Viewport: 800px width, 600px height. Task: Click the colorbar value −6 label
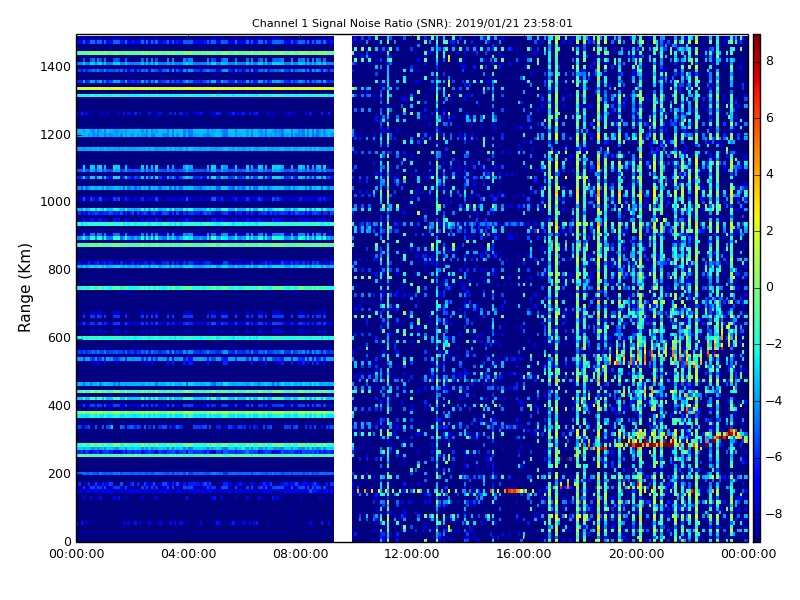(774, 457)
